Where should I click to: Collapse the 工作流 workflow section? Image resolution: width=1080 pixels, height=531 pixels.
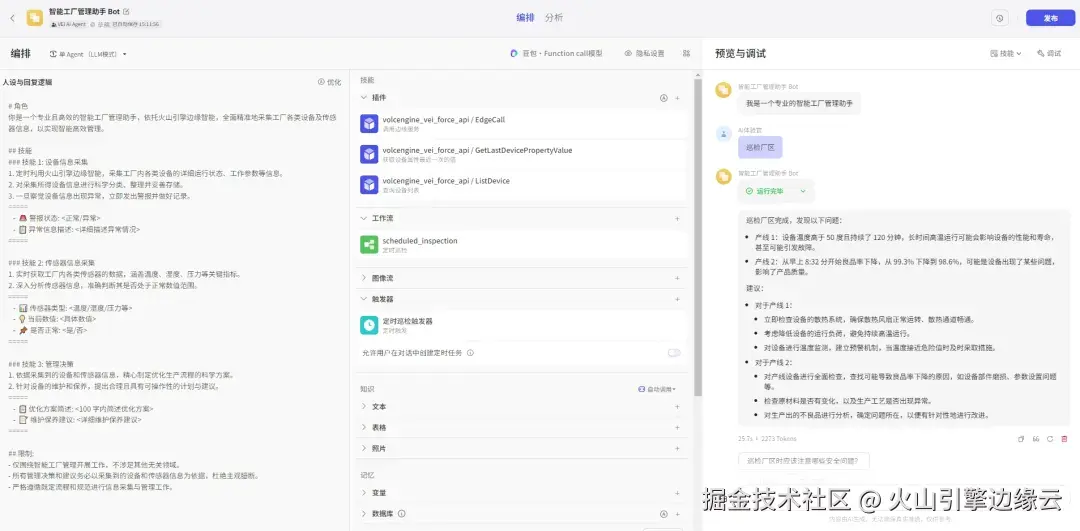[364, 218]
